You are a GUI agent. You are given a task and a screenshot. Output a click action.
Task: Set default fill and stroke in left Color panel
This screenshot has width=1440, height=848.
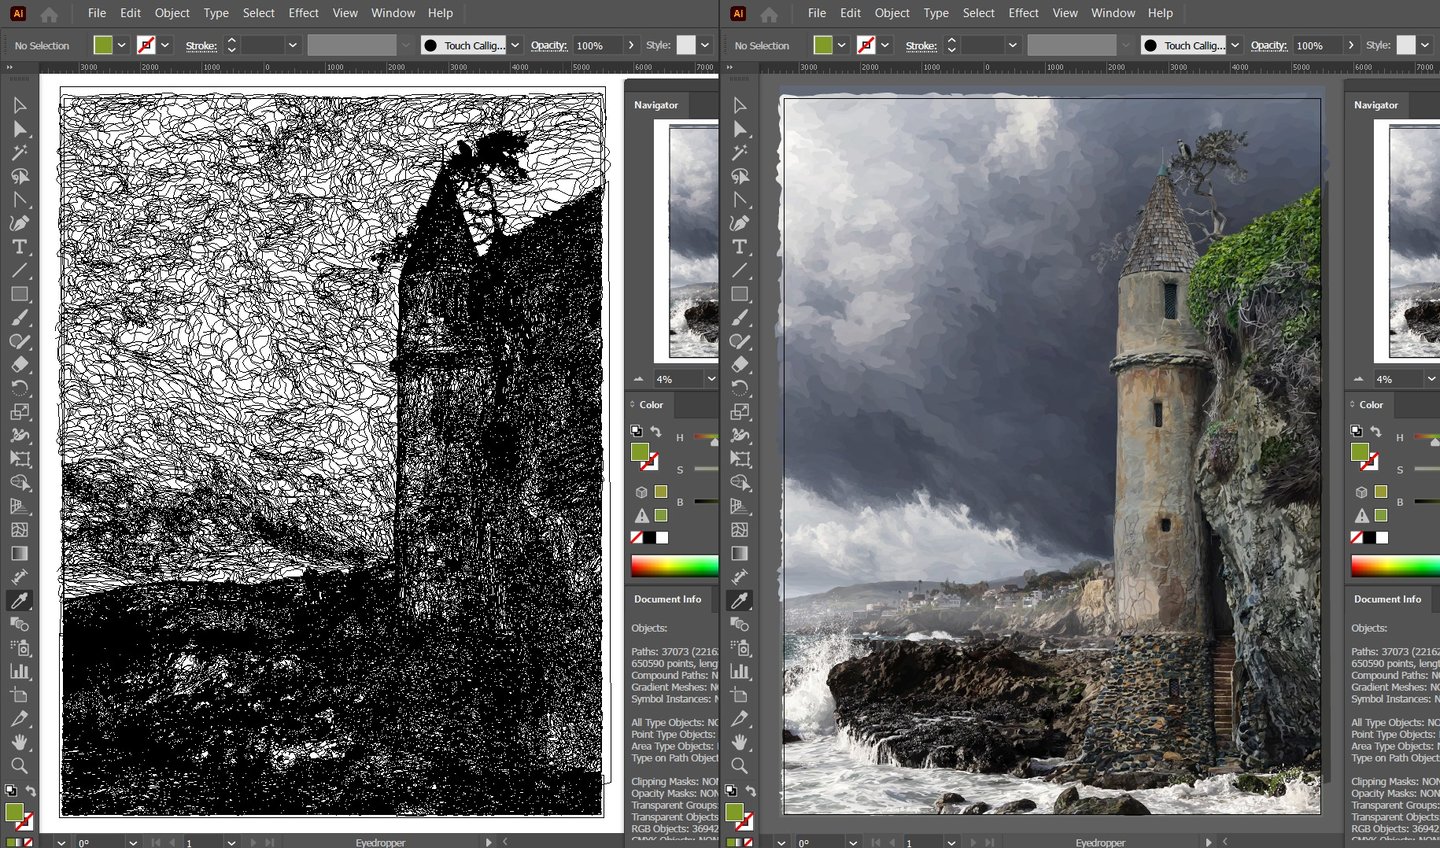(636, 431)
